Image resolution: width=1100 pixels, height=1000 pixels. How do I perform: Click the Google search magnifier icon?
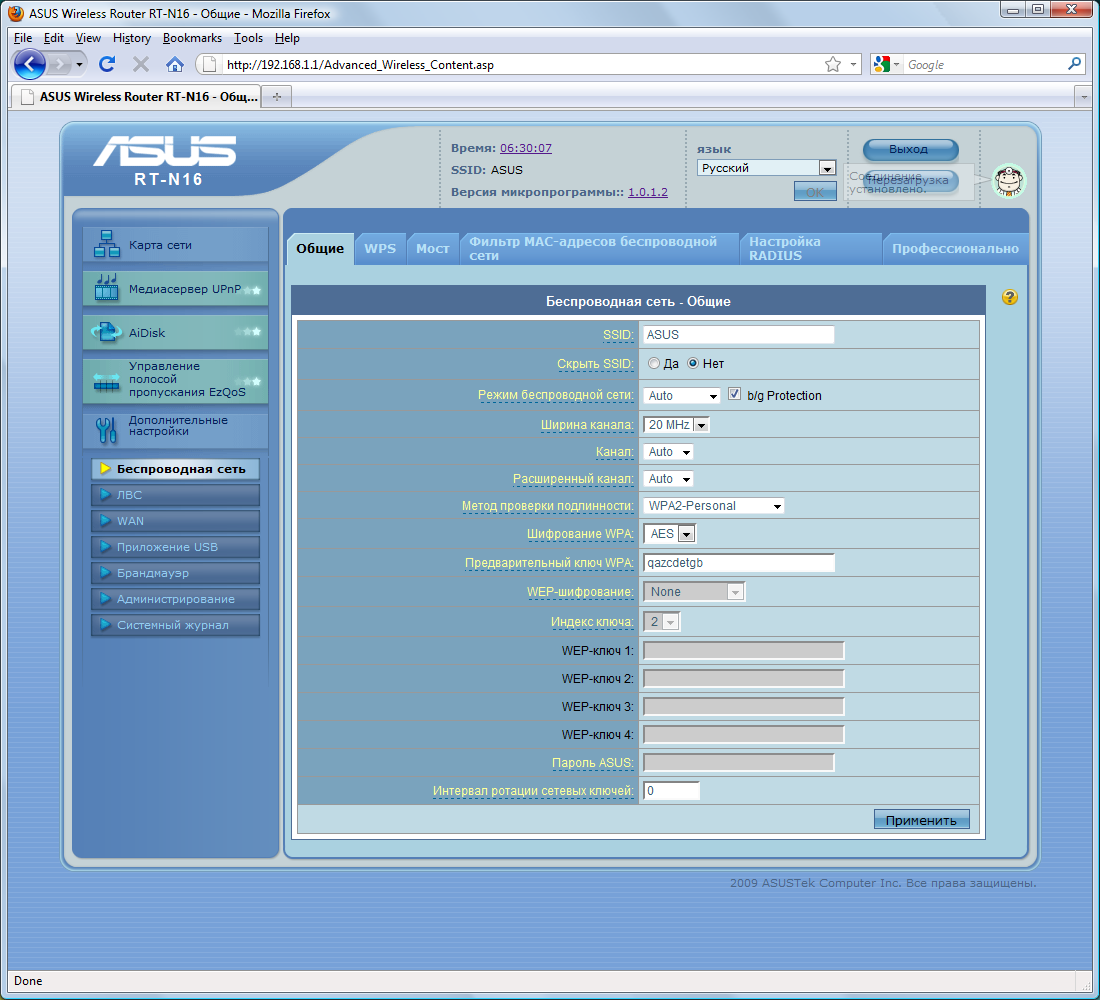point(1074,64)
